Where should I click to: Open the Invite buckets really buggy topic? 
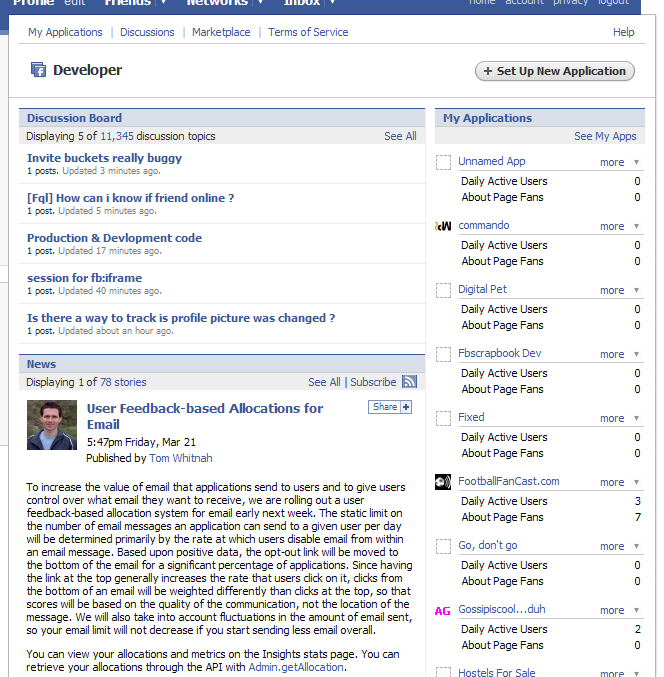click(104, 158)
